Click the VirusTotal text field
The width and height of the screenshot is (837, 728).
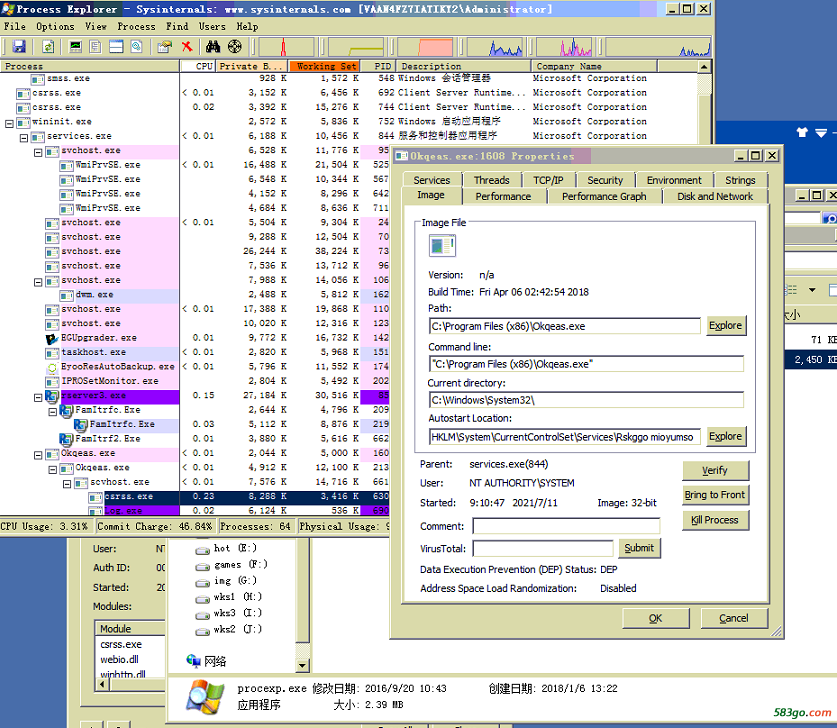coord(543,549)
